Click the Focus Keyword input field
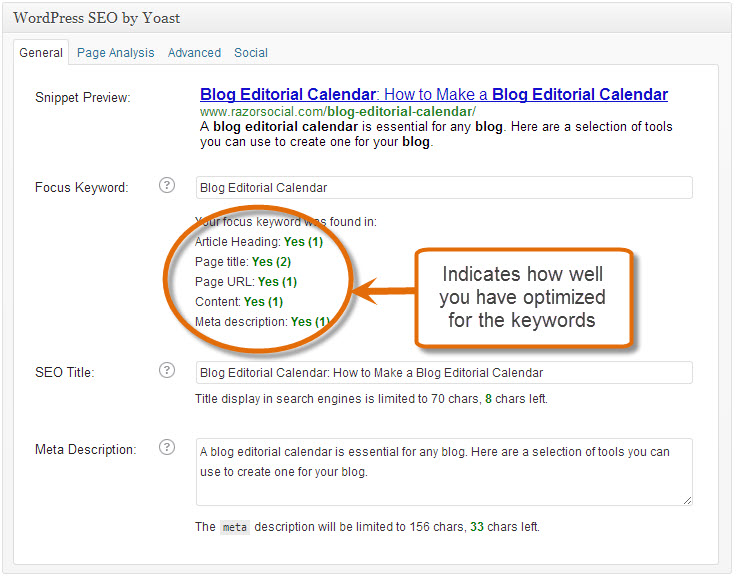736x576 pixels. point(443,187)
